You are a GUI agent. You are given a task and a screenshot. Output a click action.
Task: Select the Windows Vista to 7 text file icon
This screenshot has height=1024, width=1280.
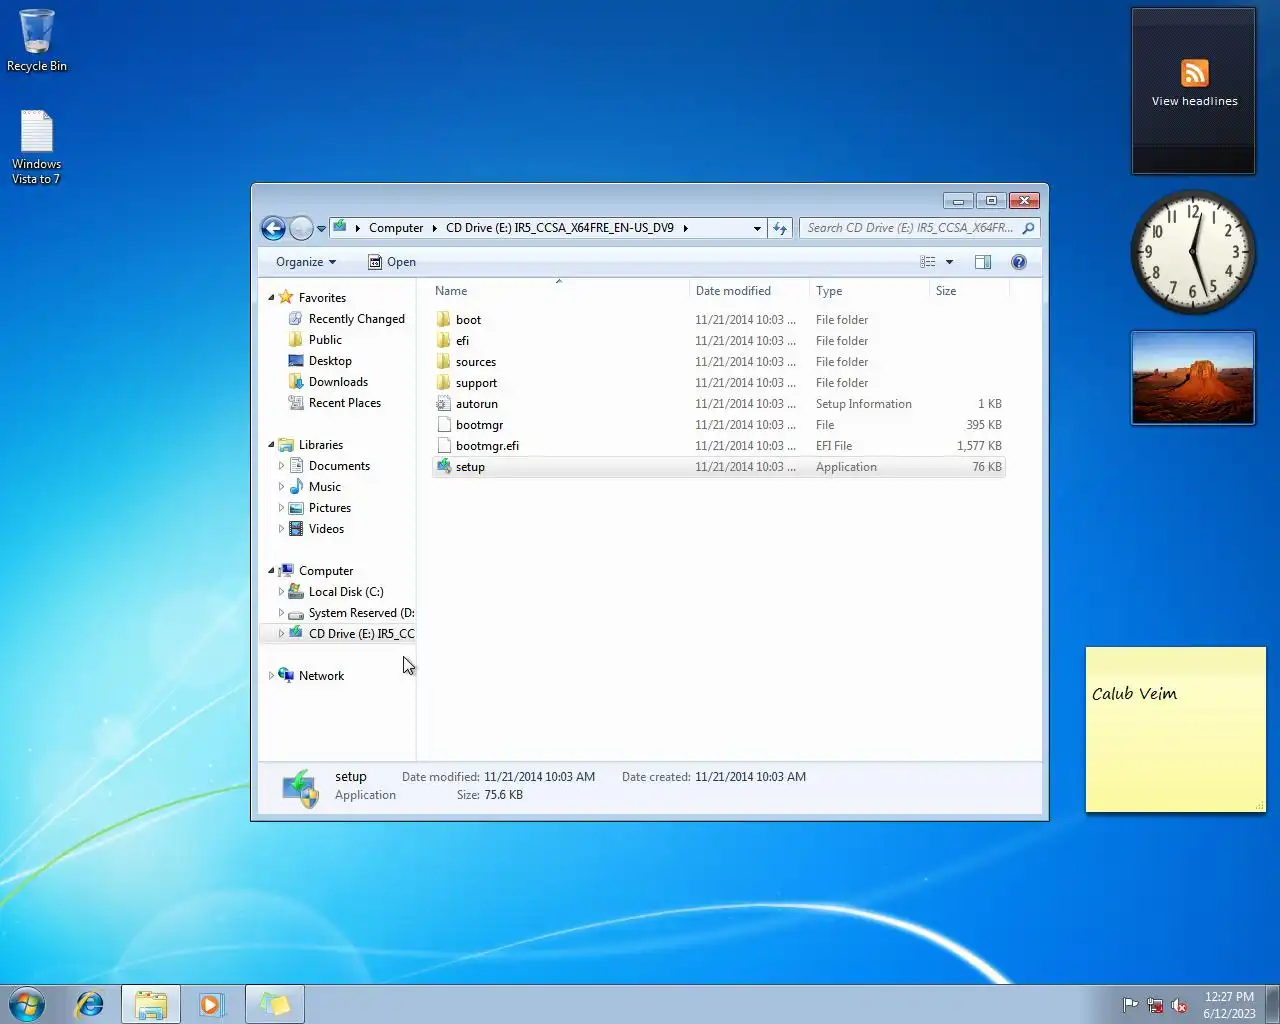click(36, 146)
